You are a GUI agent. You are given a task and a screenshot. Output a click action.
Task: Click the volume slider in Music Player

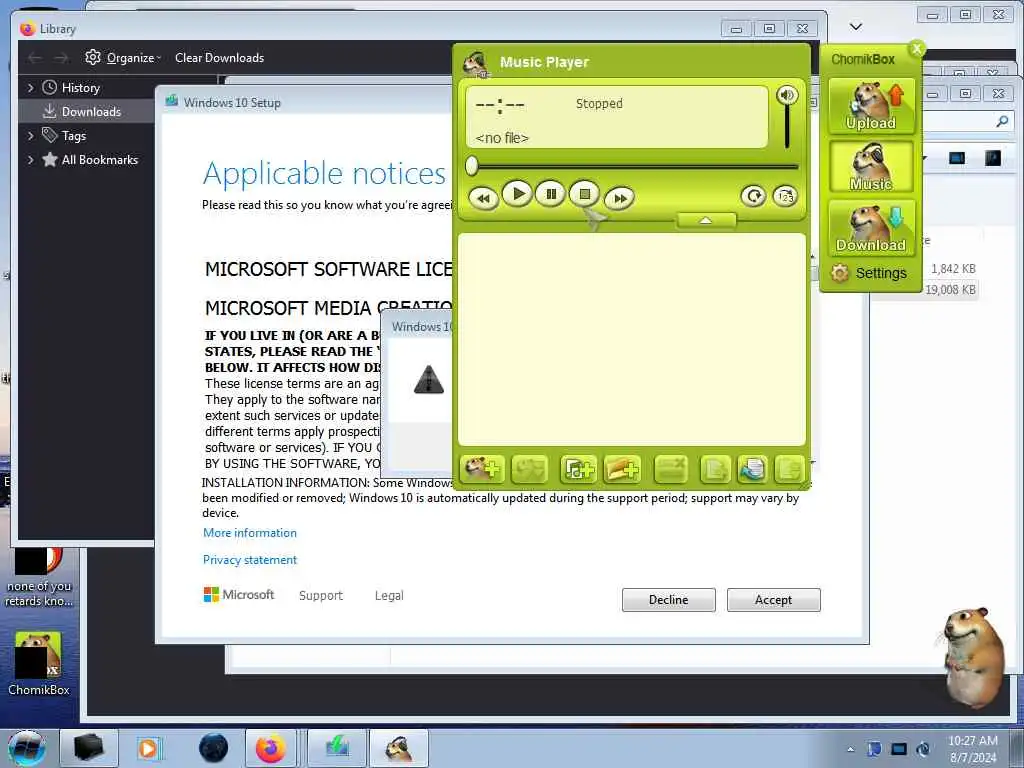(787, 128)
